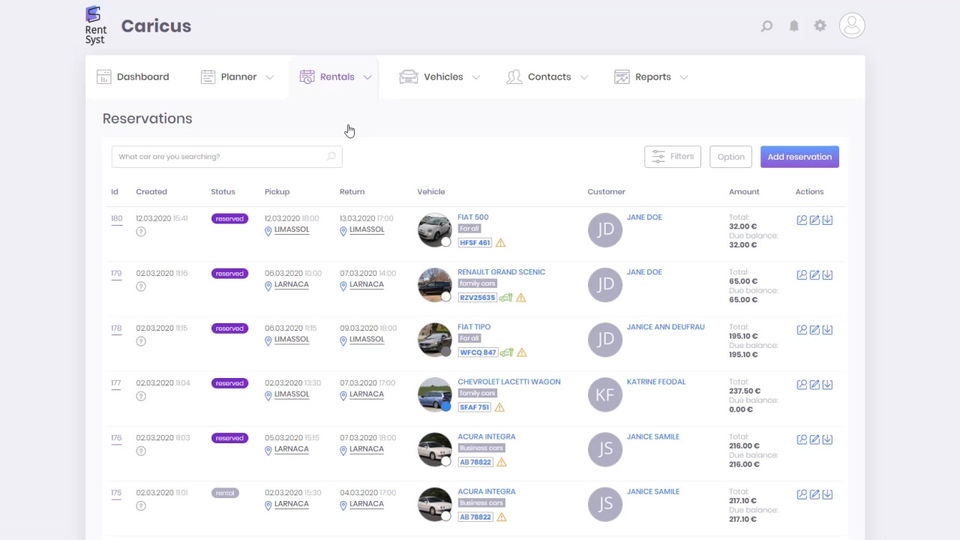This screenshot has height=540, width=960.
Task: Go to the Dashboard tab
Action: (133, 77)
